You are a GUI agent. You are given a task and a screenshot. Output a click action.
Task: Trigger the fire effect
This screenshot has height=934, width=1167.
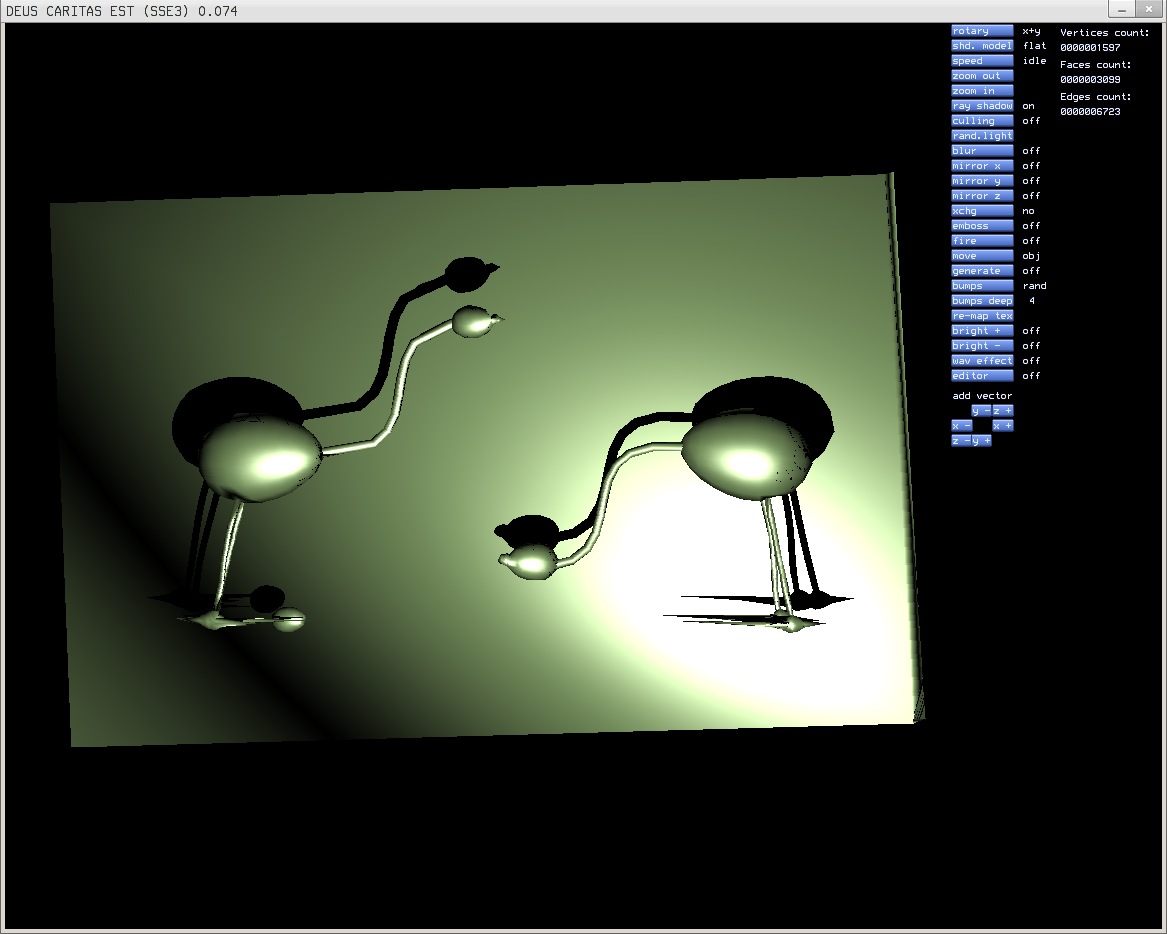[x=980, y=240]
